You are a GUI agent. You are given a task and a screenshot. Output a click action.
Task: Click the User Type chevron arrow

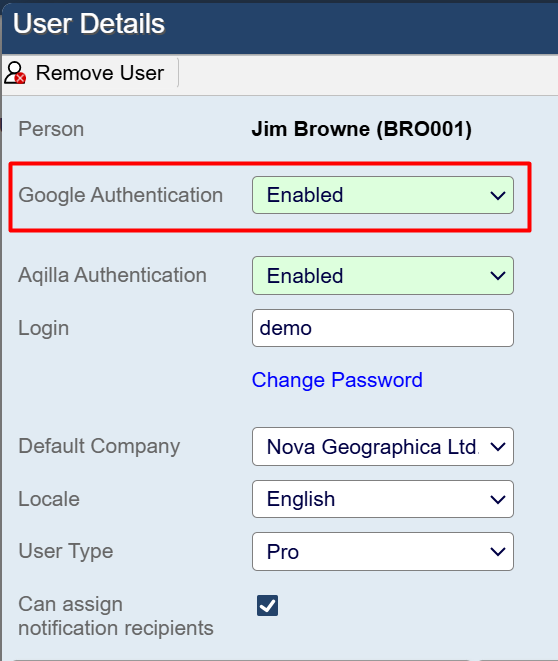[x=498, y=551]
